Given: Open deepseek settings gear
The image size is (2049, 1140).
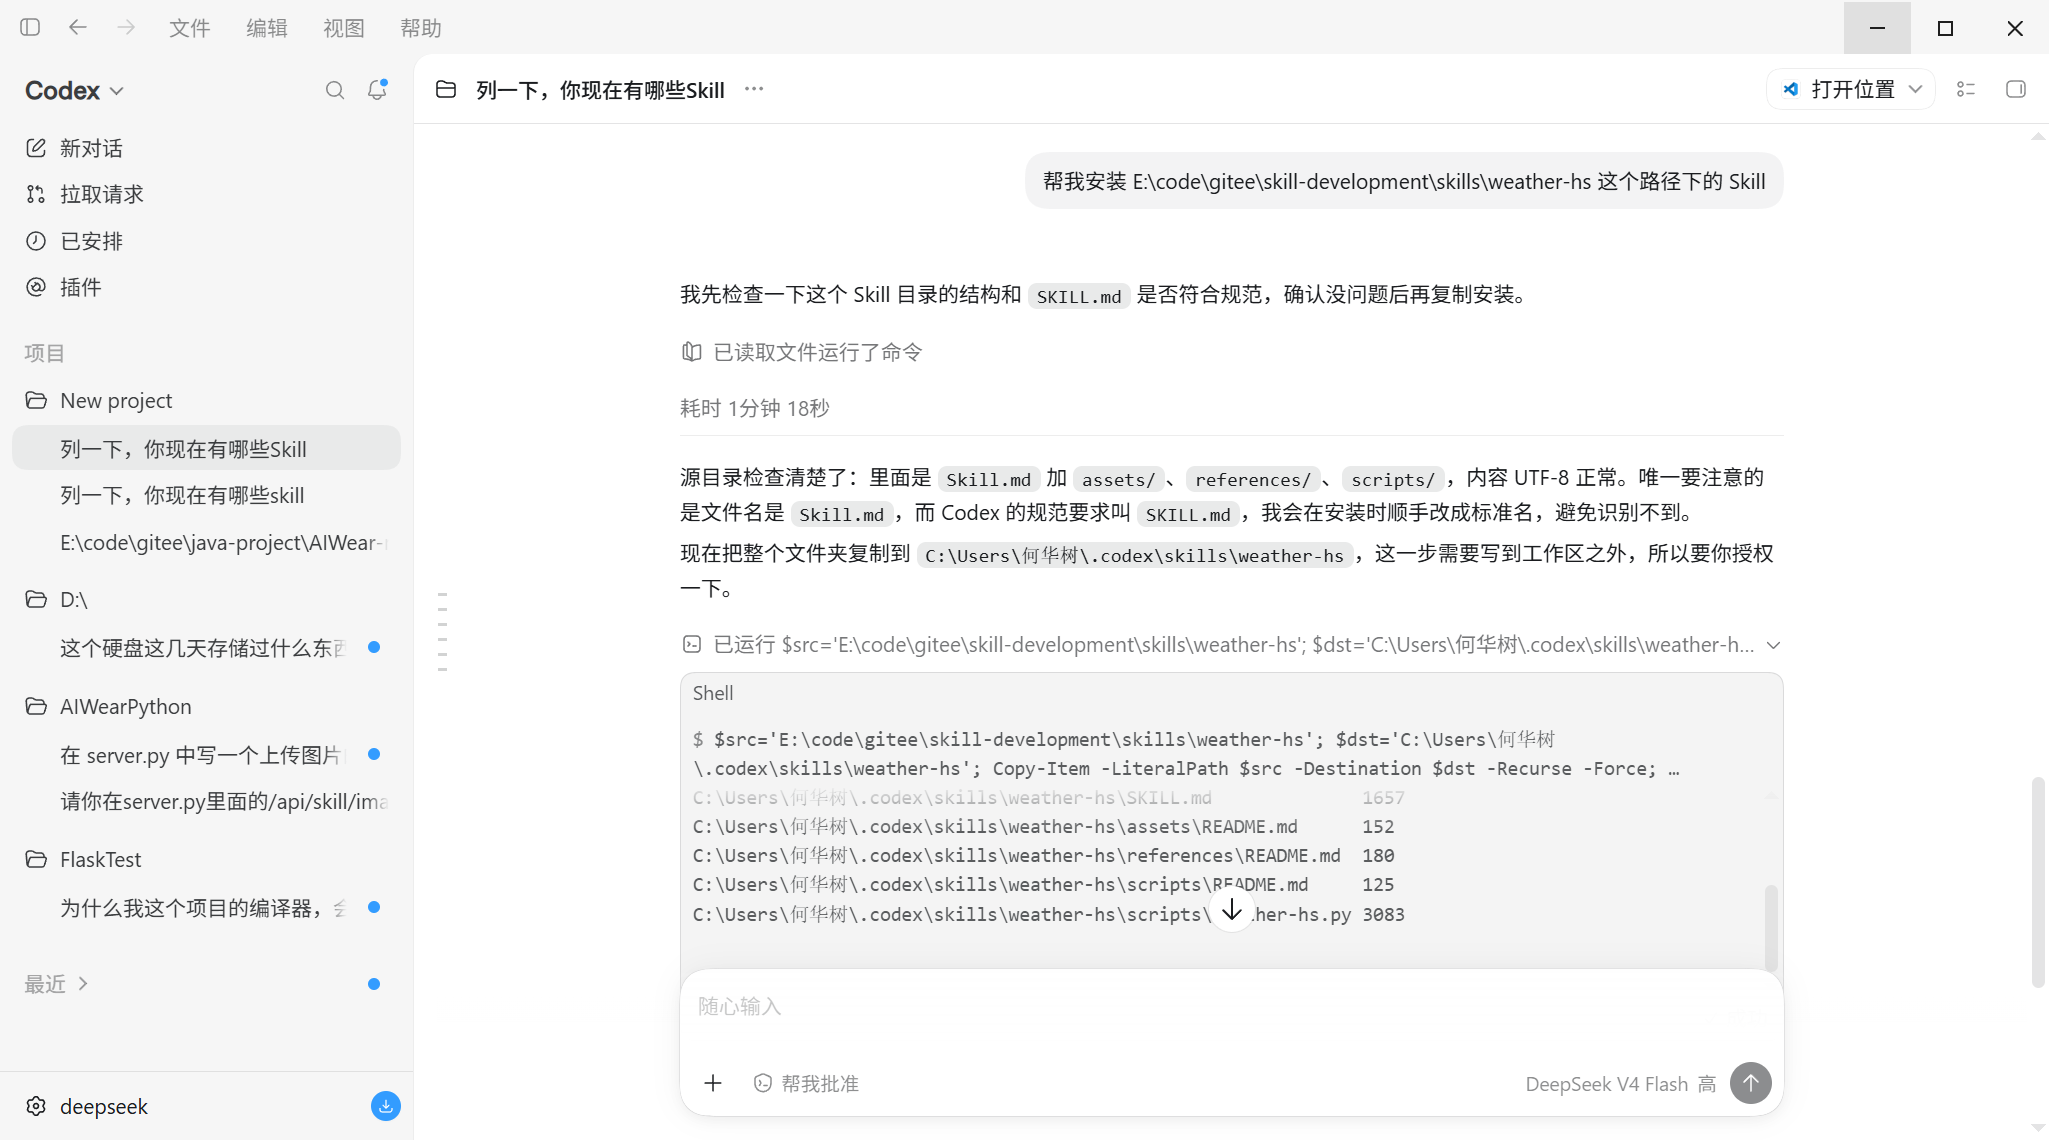Looking at the screenshot, I should coord(36,1106).
